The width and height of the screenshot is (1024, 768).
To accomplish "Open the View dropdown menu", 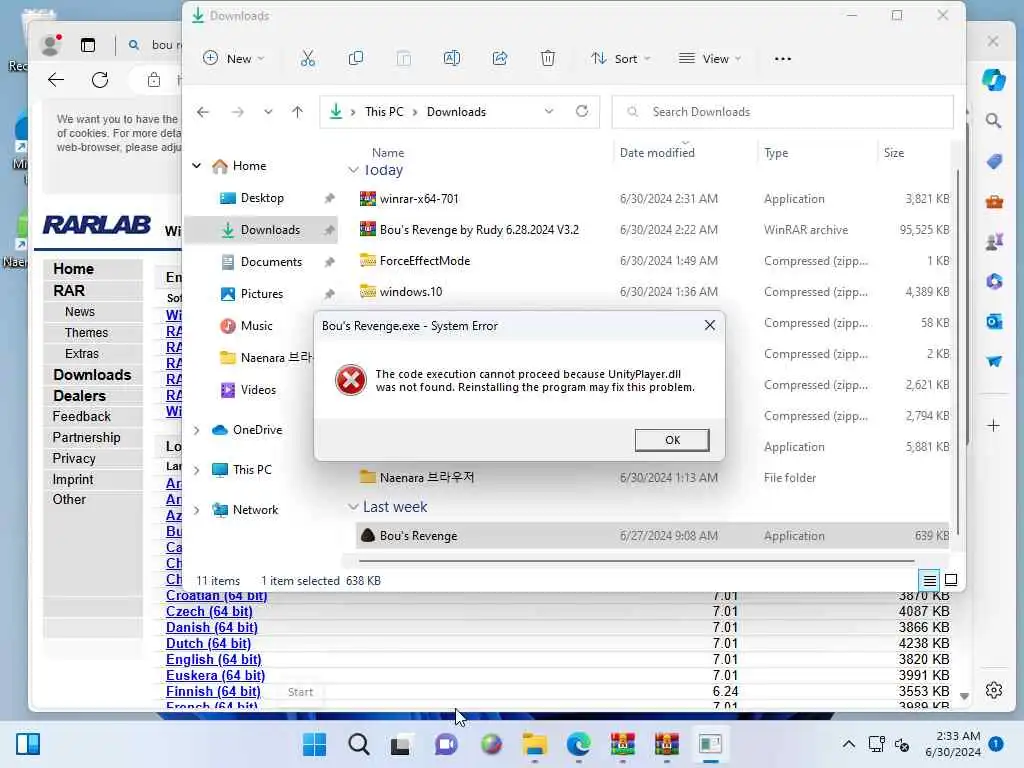I will pos(710,59).
